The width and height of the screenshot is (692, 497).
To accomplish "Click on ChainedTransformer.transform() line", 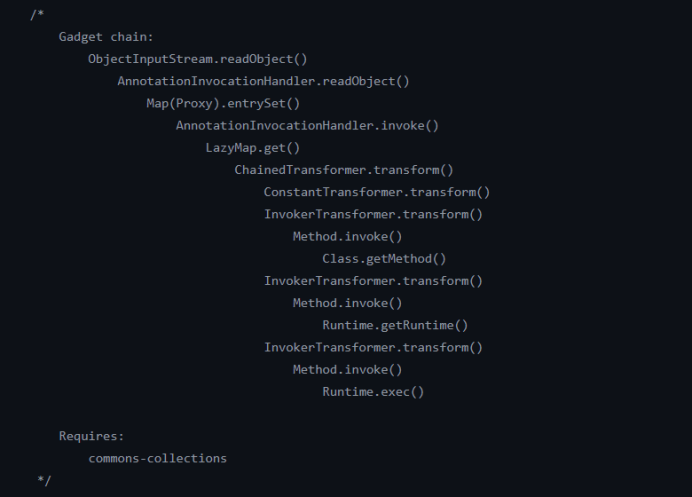I will click(x=344, y=170).
